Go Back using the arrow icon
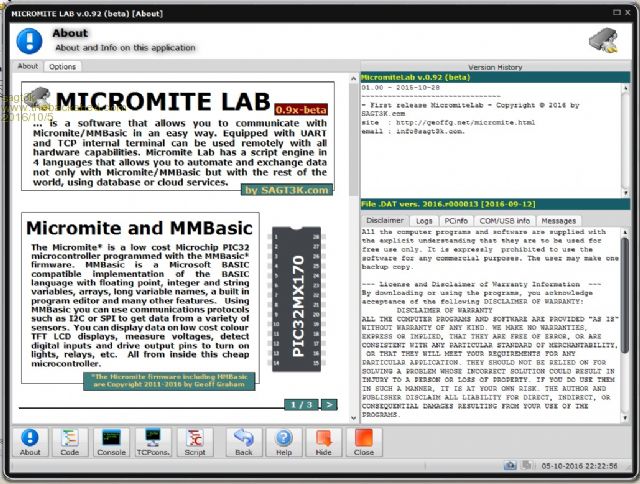Viewport: 640px width, 484px height. (x=243, y=442)
